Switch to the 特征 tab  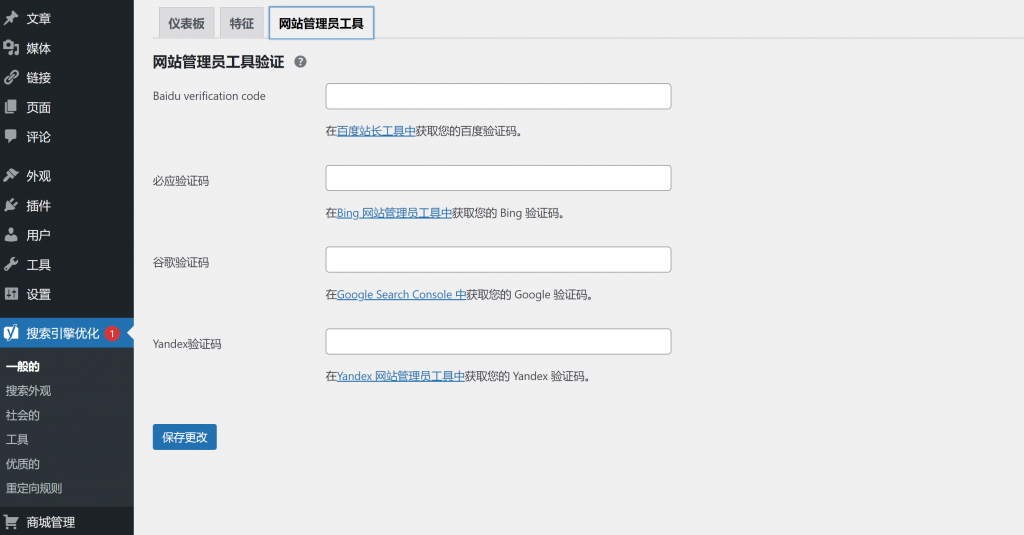(x=242, y=24)
